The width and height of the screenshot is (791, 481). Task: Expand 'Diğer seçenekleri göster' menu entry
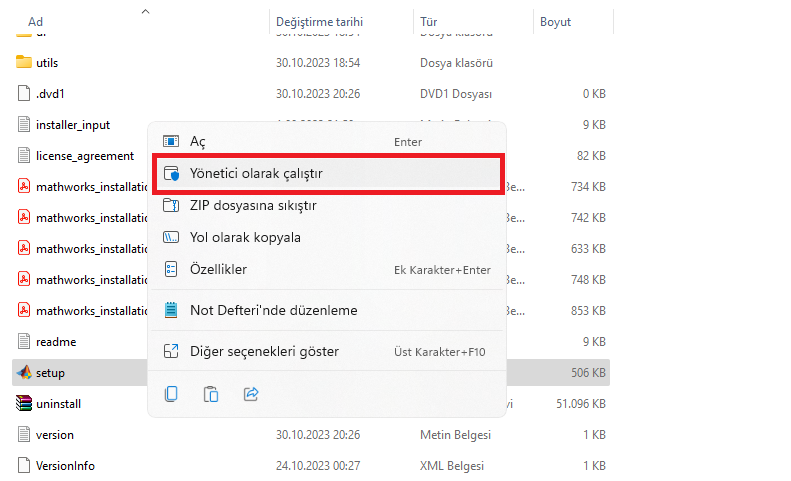tap(264, 351)
